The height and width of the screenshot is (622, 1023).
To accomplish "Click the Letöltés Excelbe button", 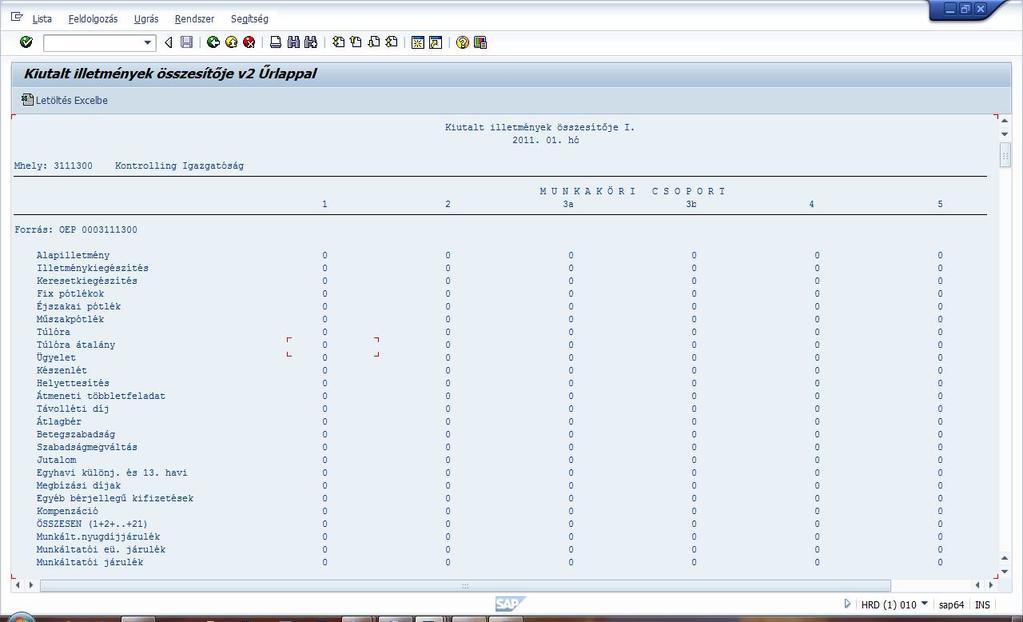I will pyautogui.click(x=65, y=100).
